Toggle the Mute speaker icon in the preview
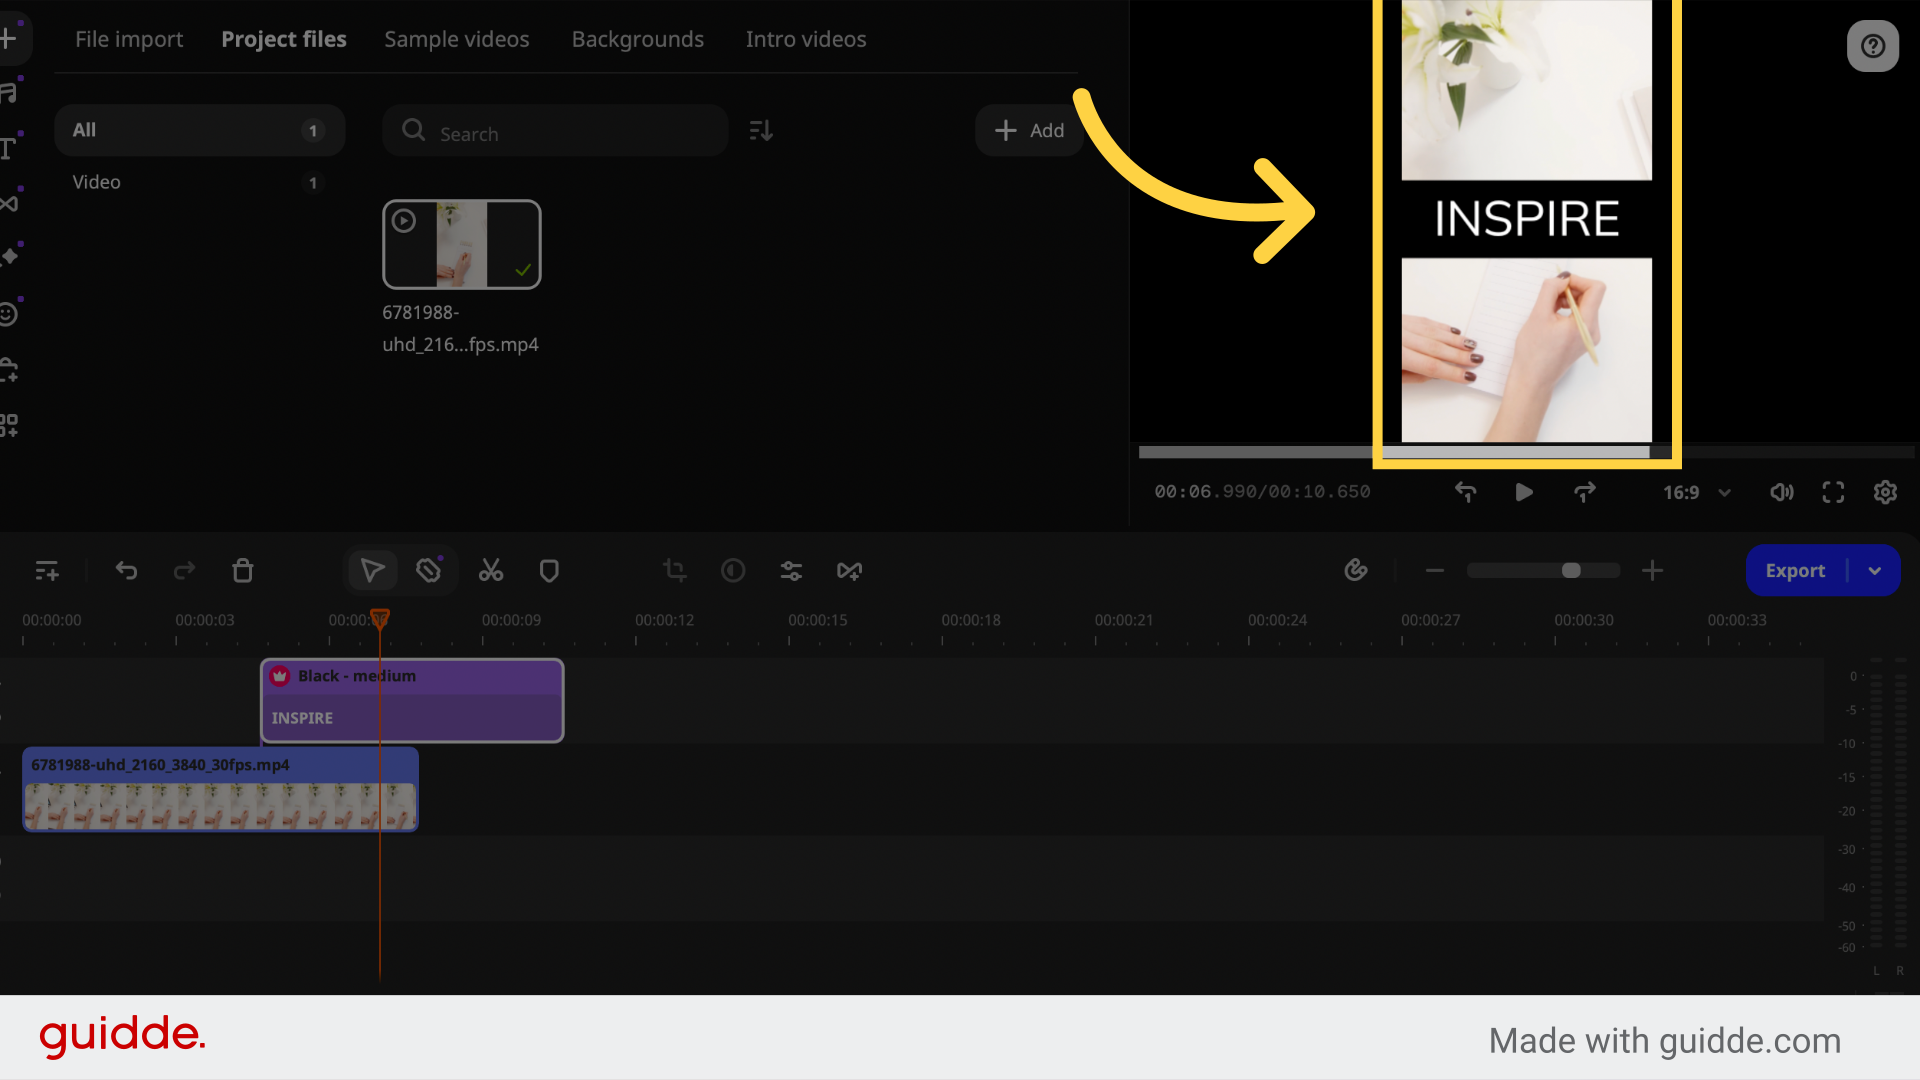This screenshot has width=1920, height=1080. (1782, 492)
